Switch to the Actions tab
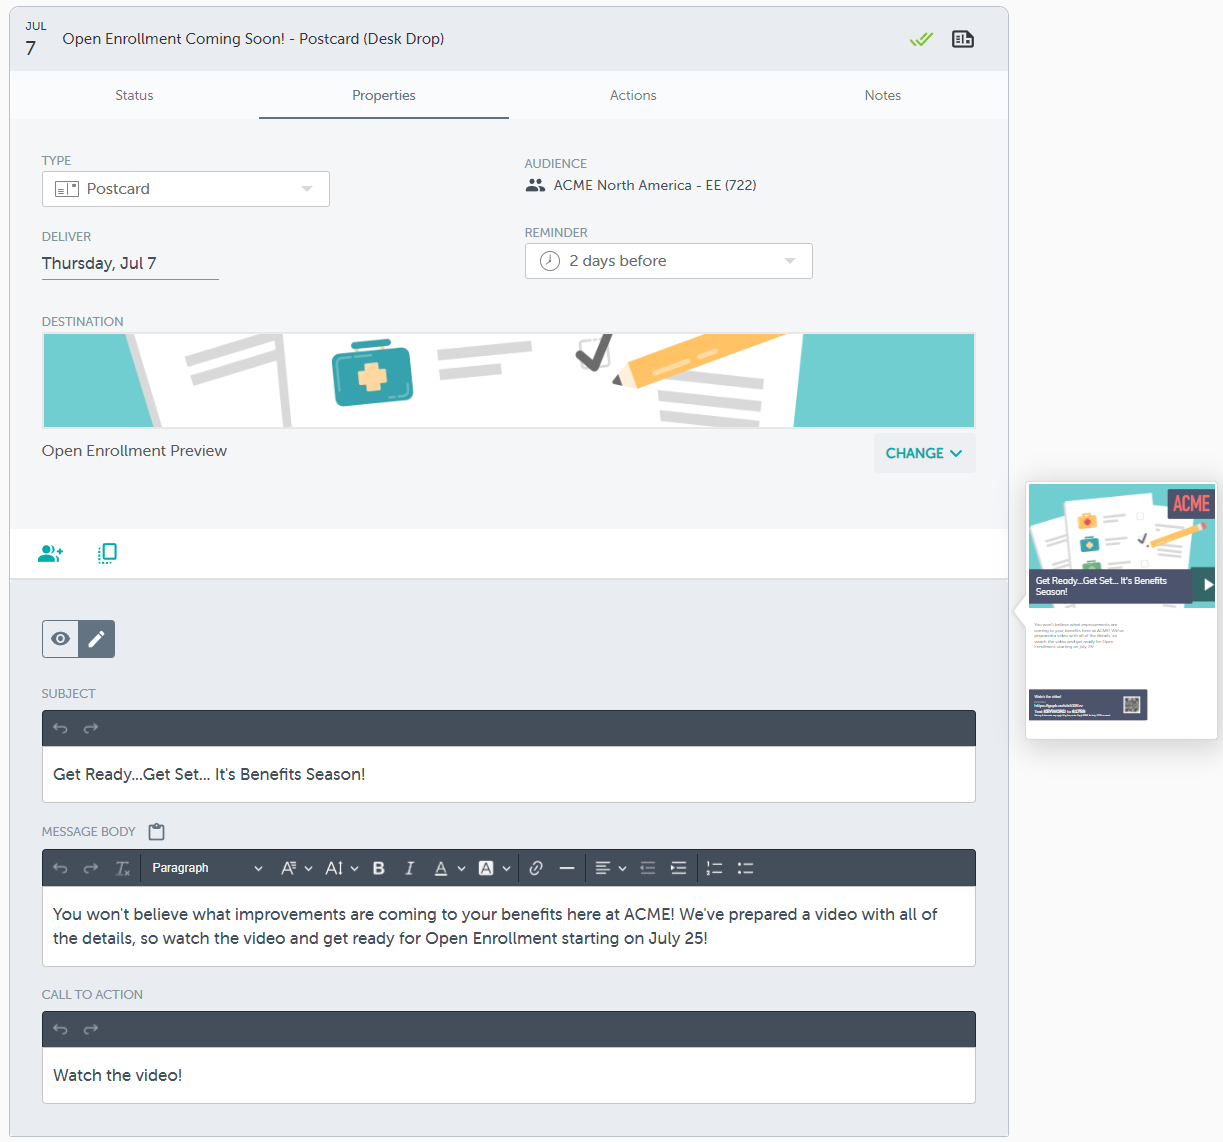 pos(633,95)
